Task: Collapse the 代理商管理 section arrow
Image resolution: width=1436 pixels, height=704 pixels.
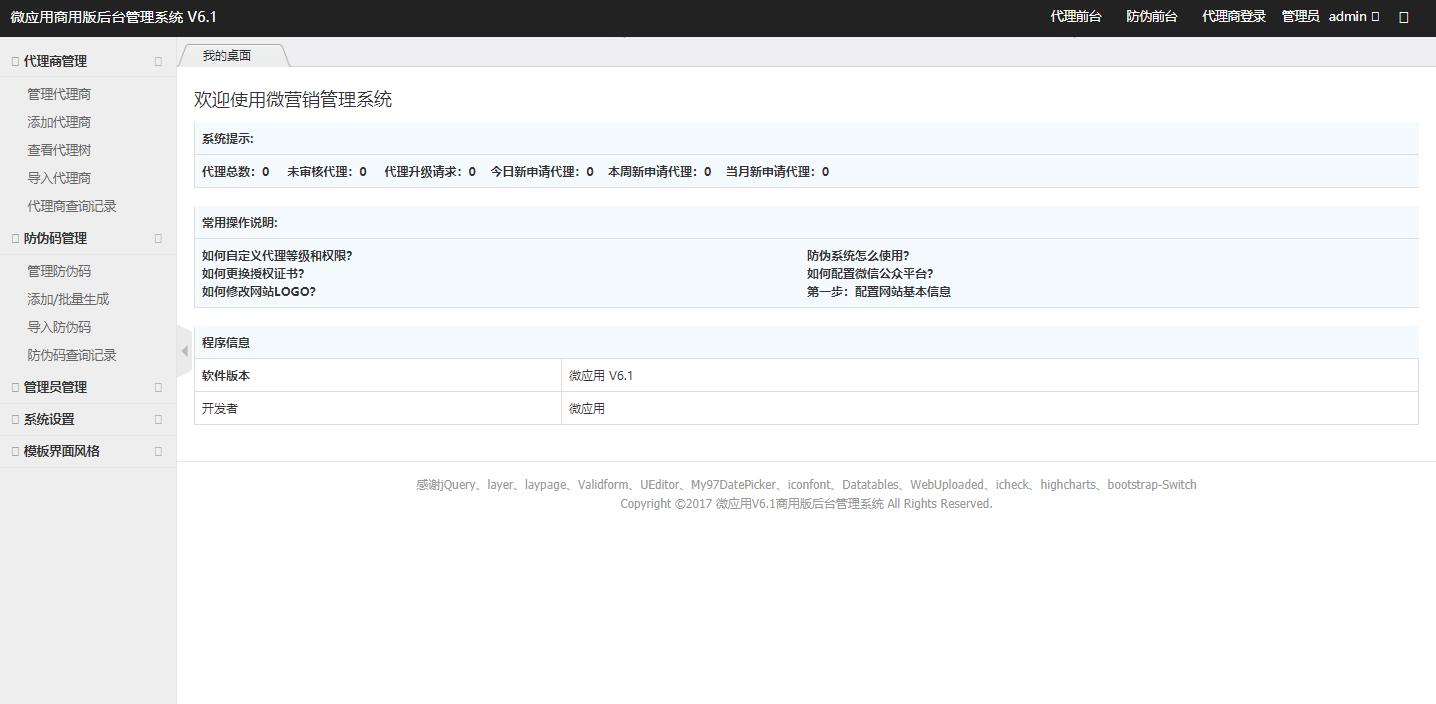Action: (158, 61)
